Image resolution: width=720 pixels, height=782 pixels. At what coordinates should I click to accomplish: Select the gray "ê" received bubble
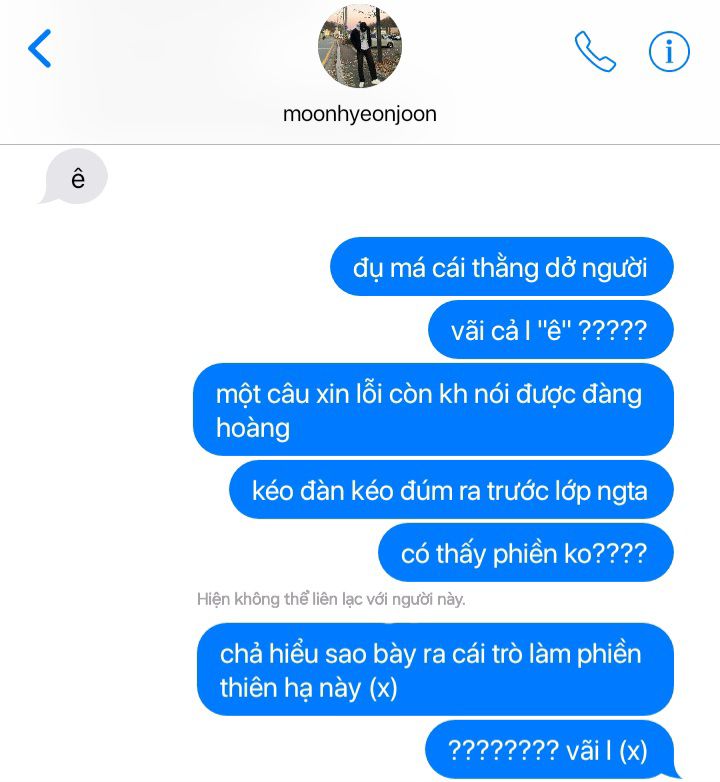[x=74, y=177]
